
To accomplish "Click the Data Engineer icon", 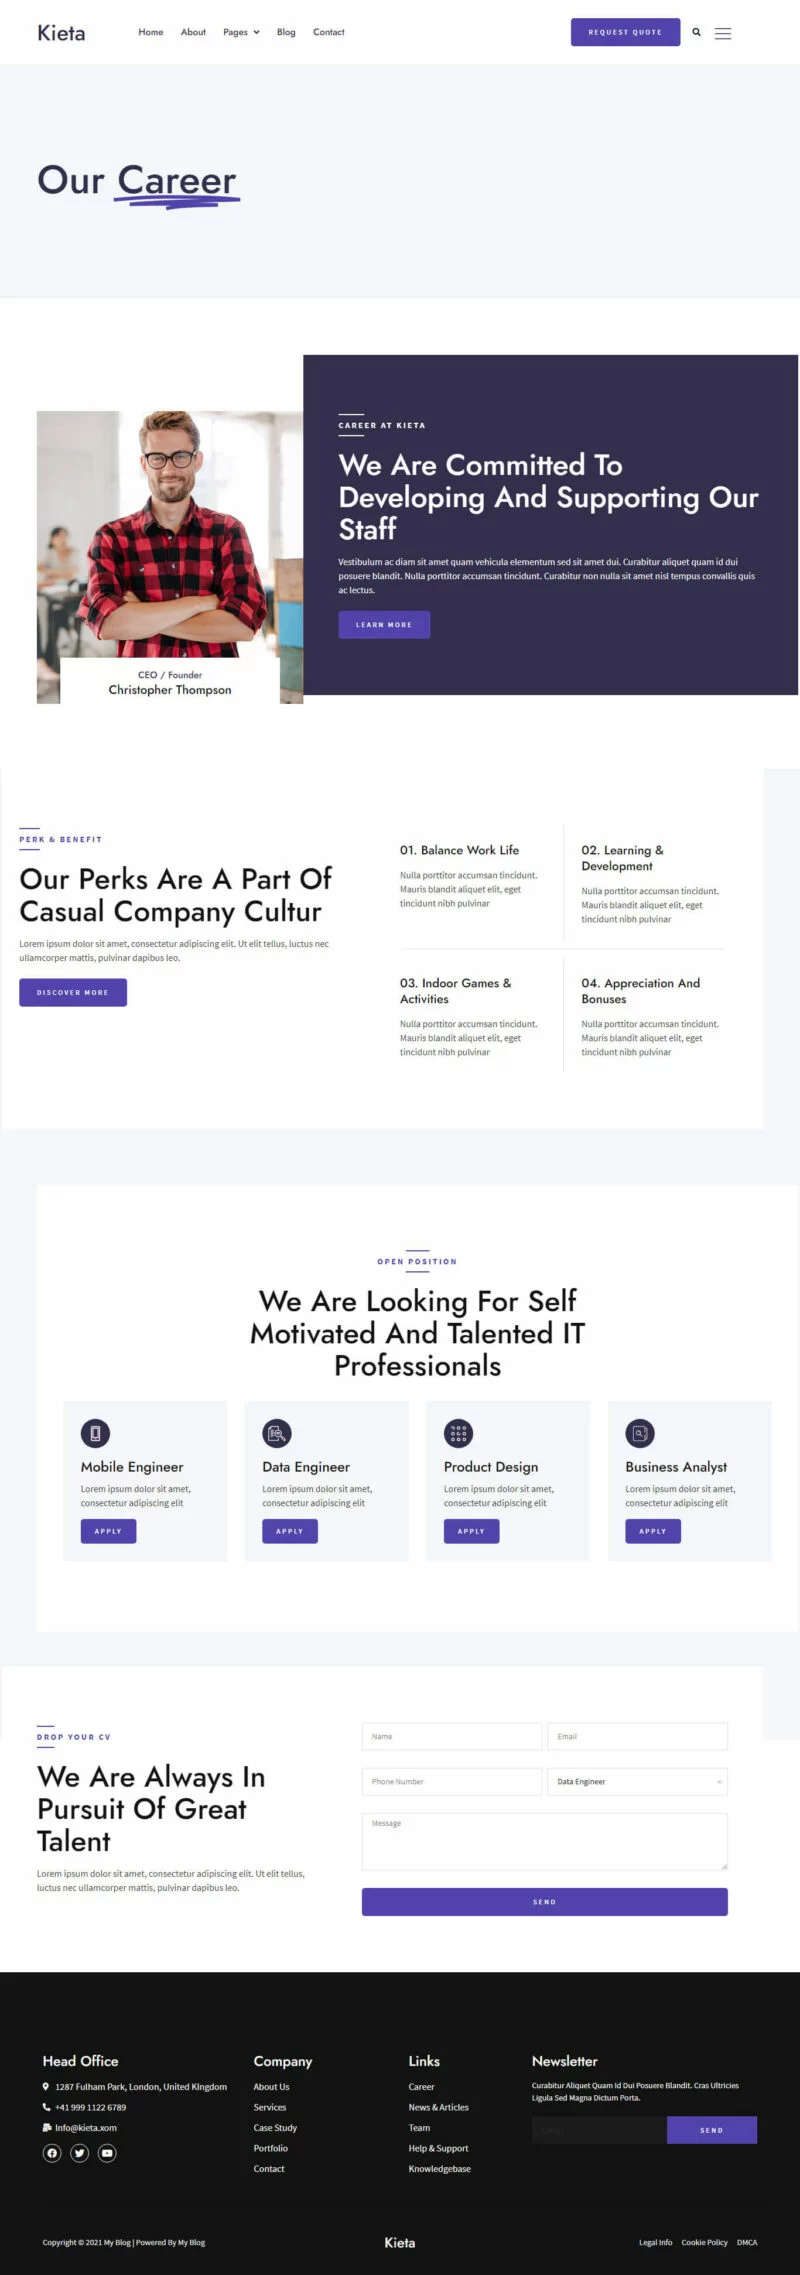I will (276, 1433).
